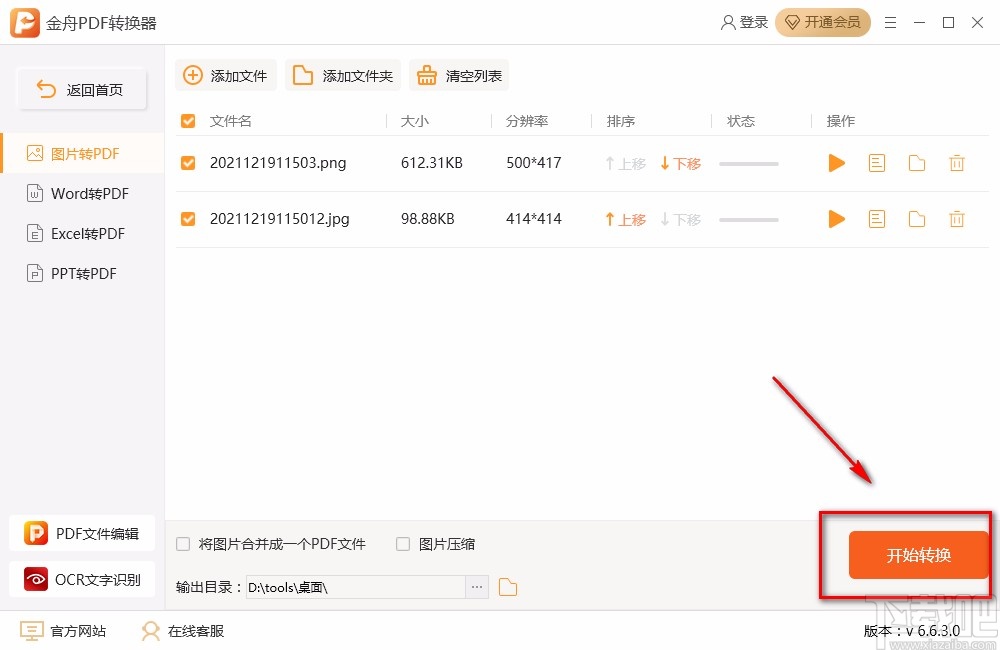Switch to PPT转PDF
This screenshot has height=650, width=1000.
82,274
